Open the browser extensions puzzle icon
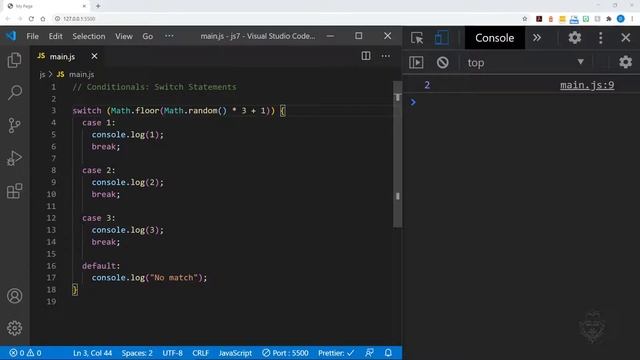 [609, 19]
